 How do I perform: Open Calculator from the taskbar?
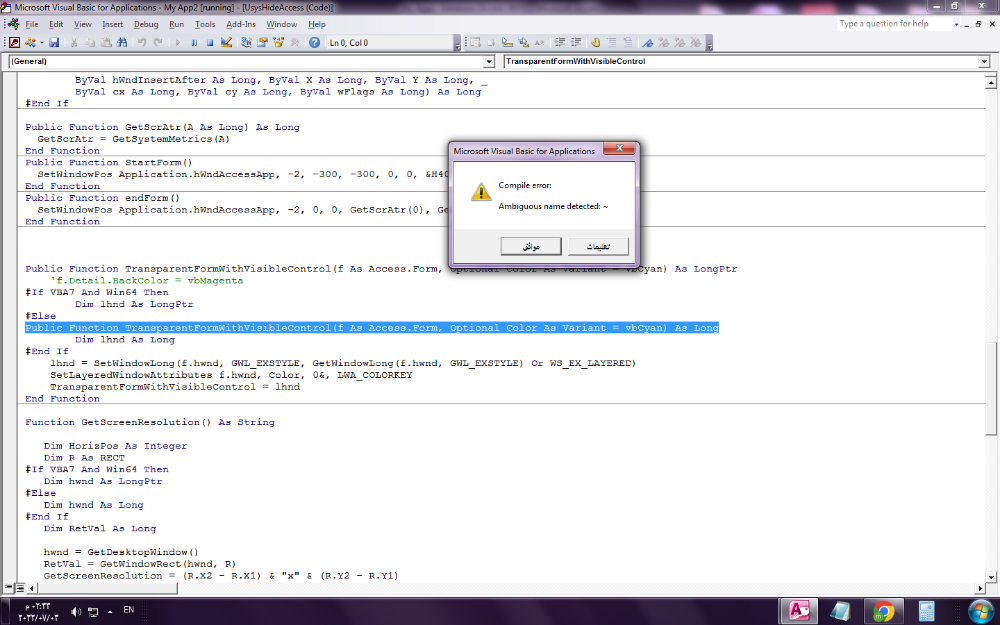point(926,611)
